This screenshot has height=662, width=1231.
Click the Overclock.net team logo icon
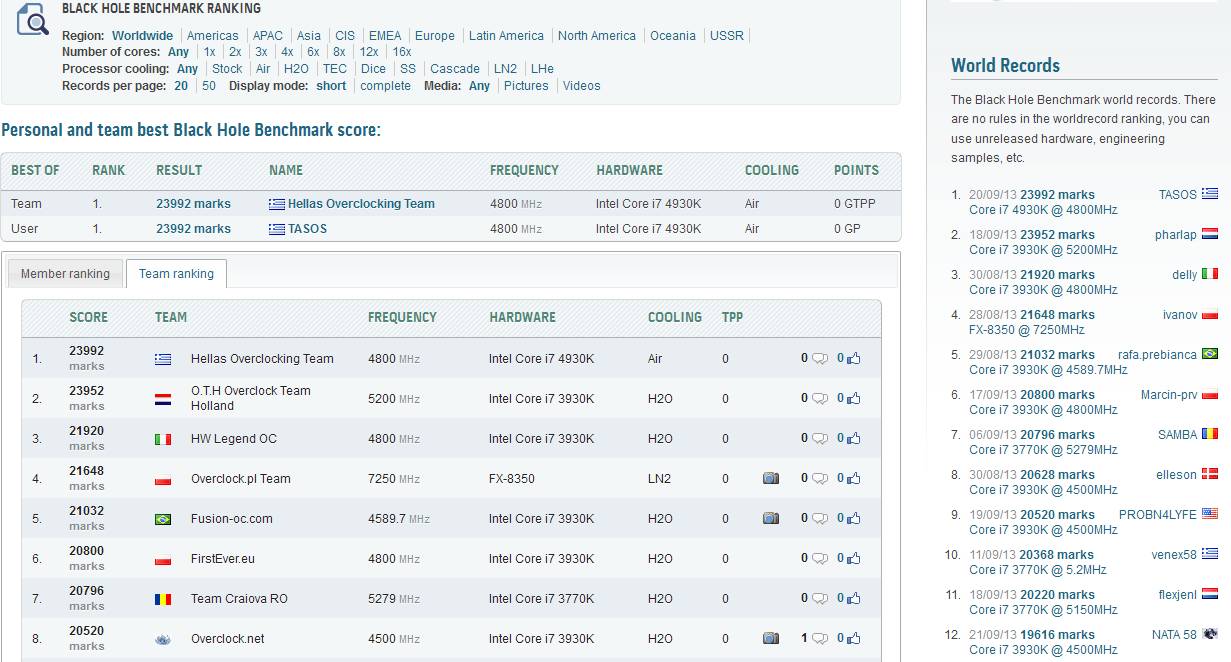click(163, 639)
